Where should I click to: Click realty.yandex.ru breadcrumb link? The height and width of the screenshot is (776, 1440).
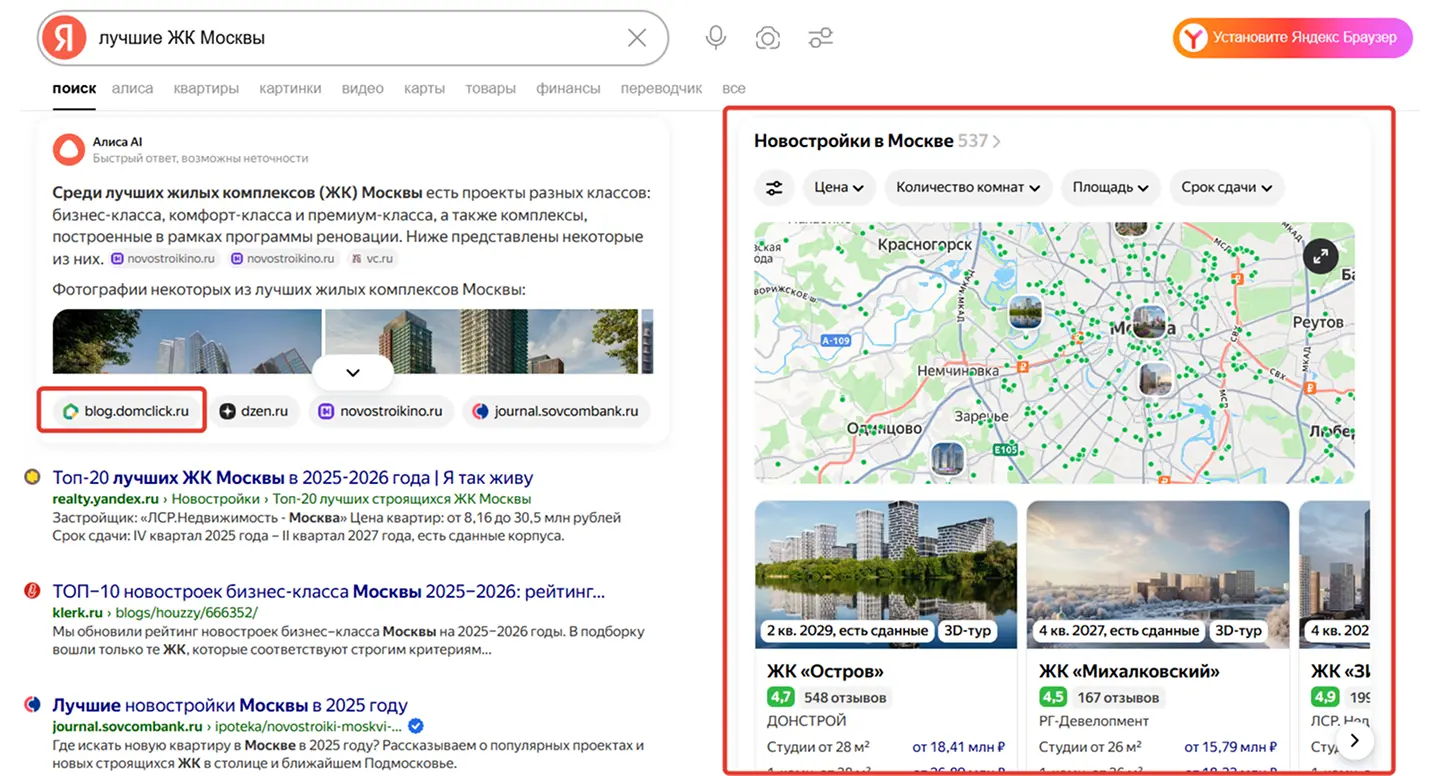105,498
